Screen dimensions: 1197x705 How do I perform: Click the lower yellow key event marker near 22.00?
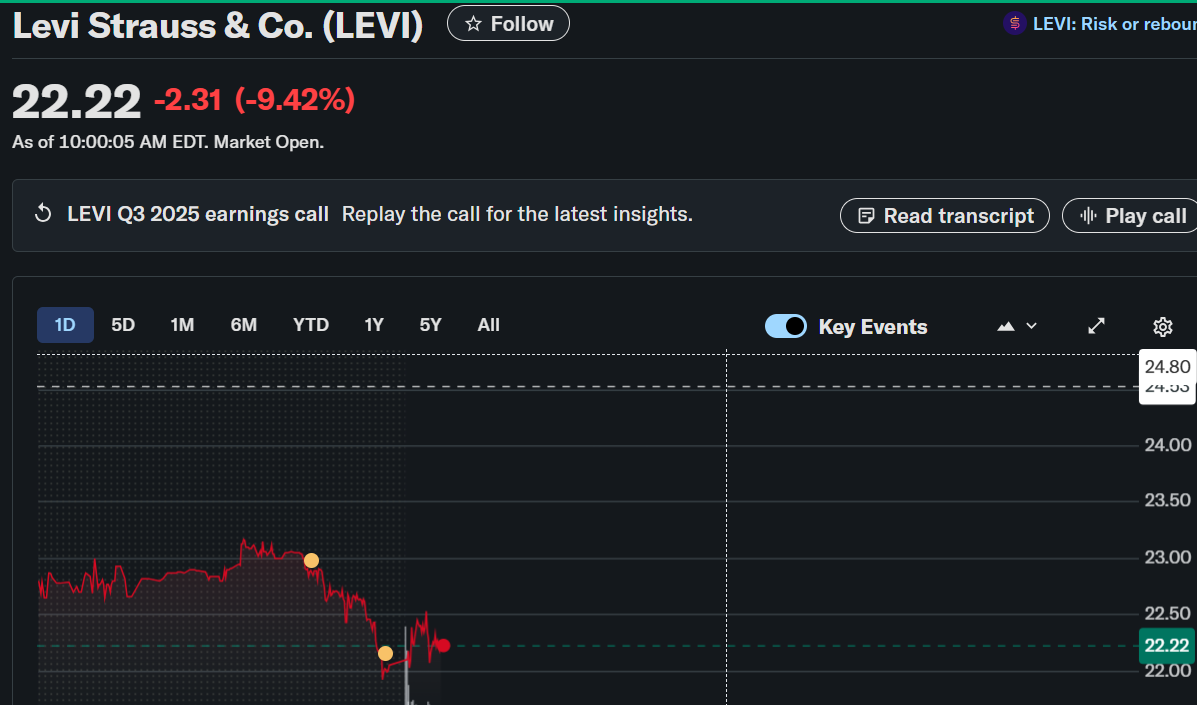pyautogui.click(x=385, y=653)
